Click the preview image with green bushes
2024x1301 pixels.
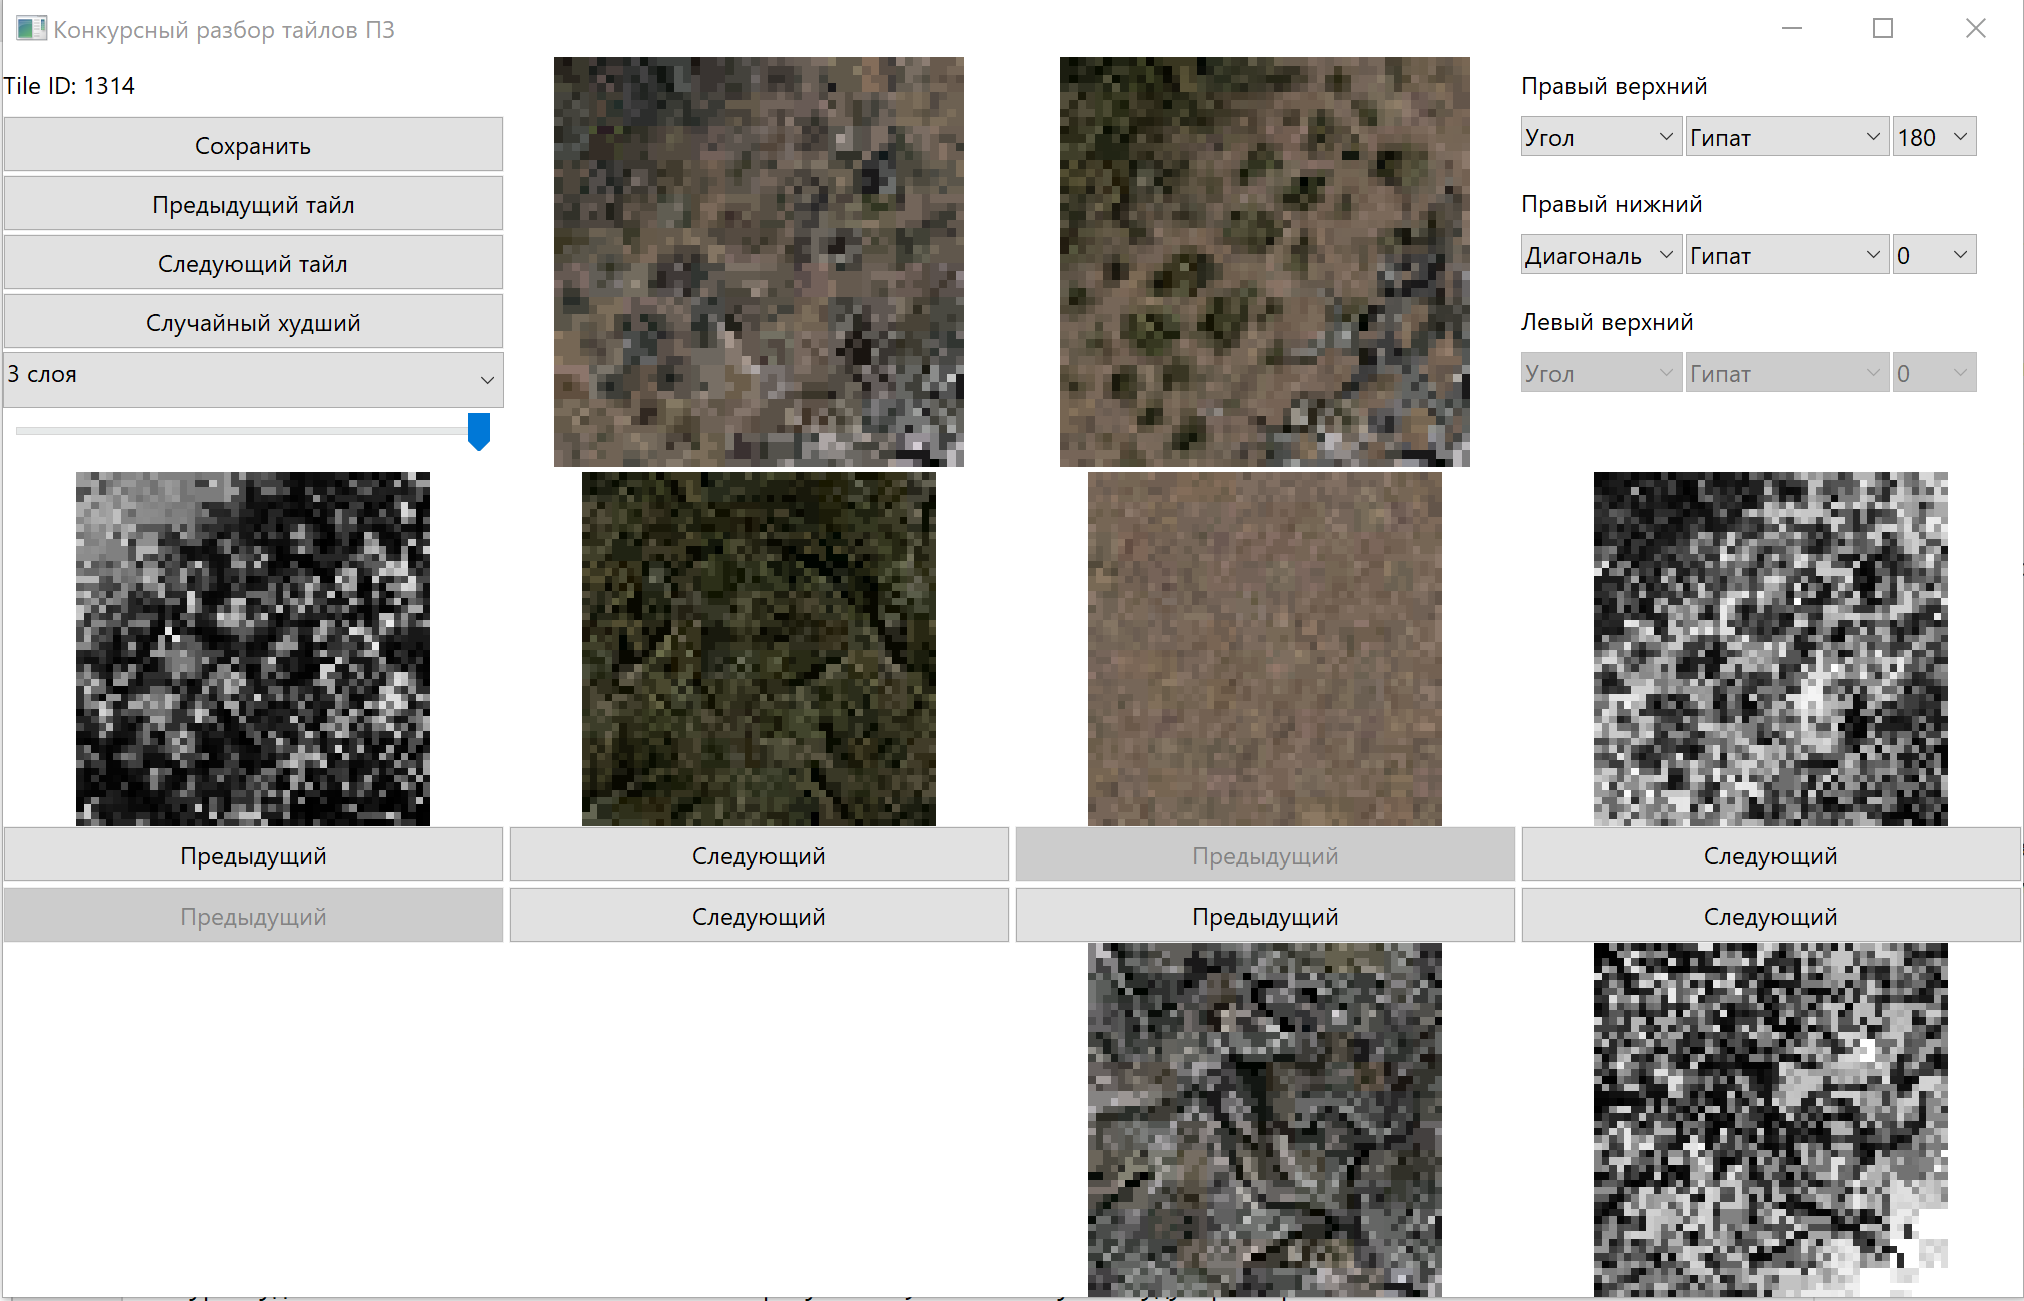tap(1264, 261)
